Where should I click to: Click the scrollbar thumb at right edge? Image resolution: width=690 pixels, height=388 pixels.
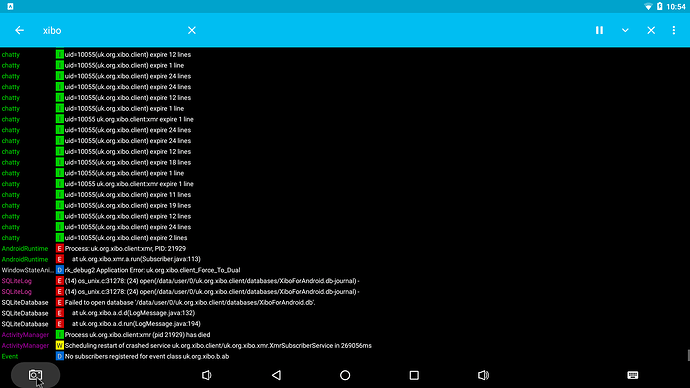coord(688,355)
